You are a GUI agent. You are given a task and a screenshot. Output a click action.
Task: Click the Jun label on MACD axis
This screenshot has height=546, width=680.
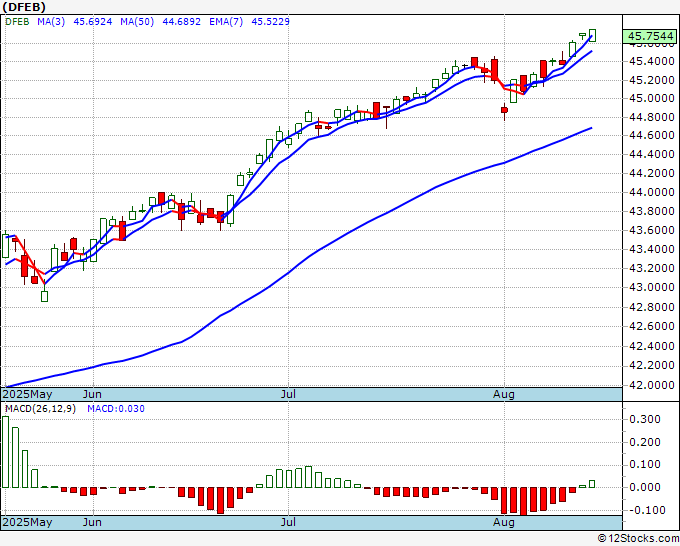click(x=92, y=522)
